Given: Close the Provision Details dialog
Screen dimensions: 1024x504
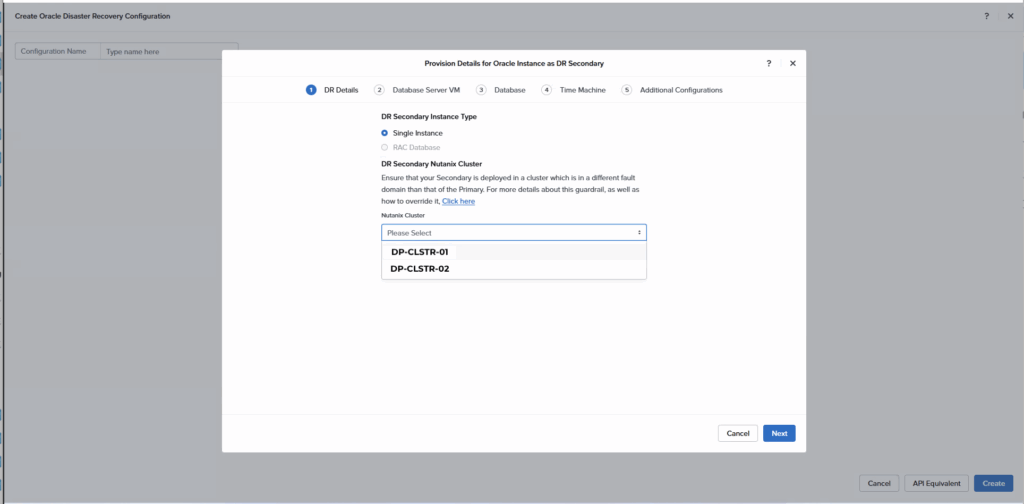Looking at the screenshot, I should click(x=793, y=63).
